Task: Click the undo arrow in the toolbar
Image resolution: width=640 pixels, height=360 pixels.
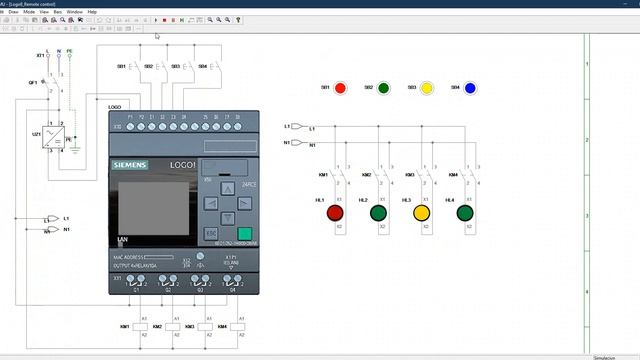Action: [99, 20]
